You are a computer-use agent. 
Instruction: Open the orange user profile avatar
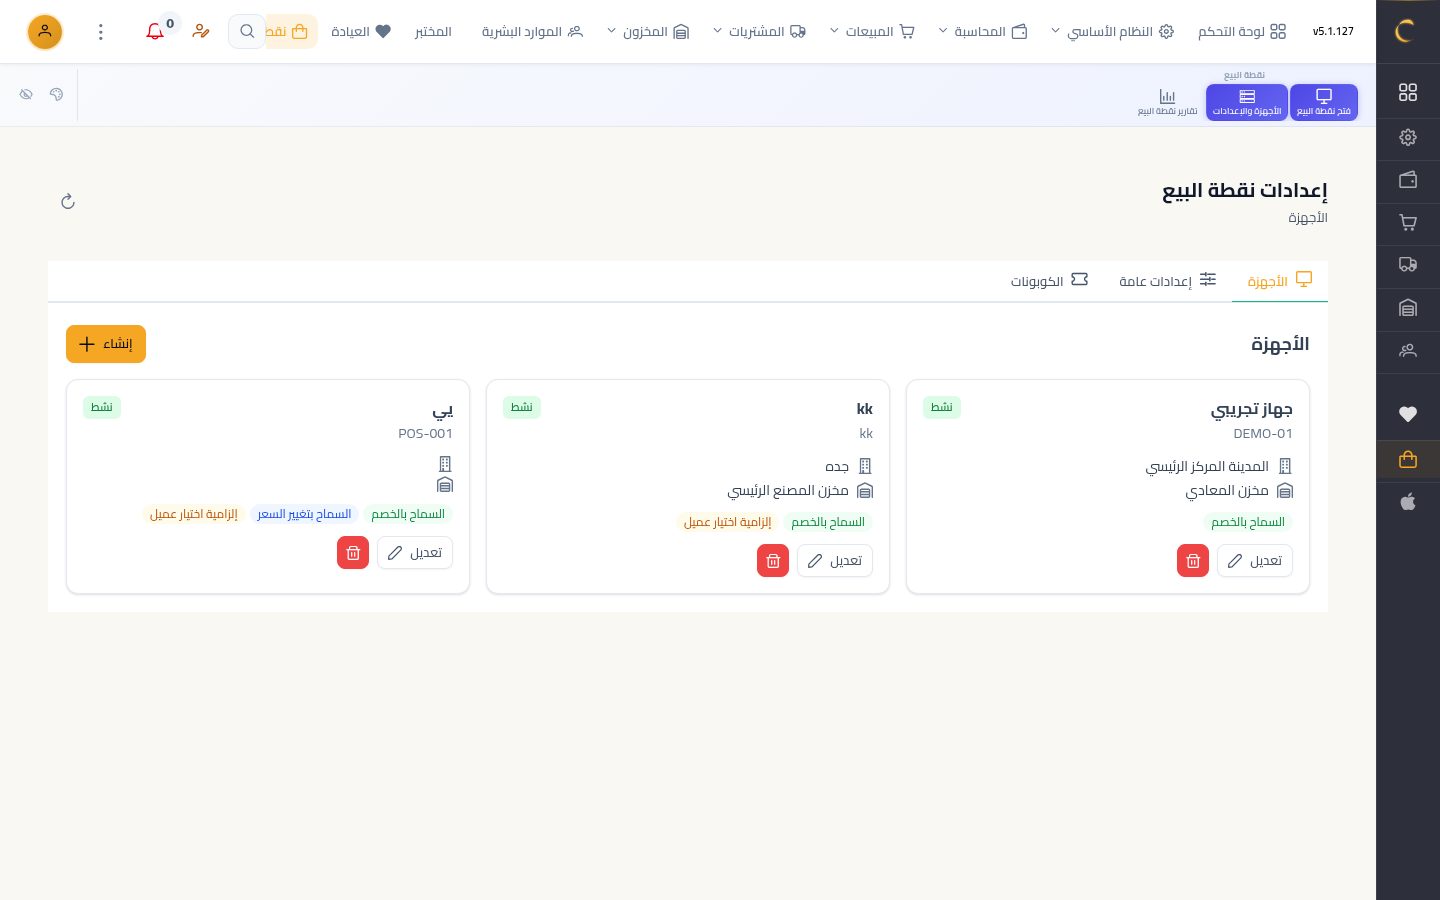45,32
